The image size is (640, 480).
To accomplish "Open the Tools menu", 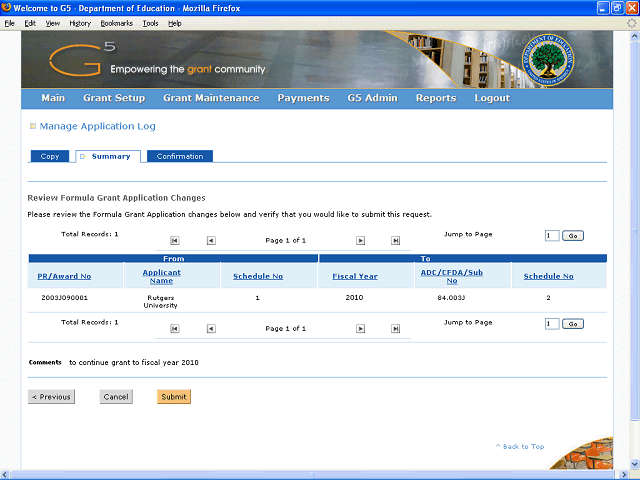I will coord(150,23).
